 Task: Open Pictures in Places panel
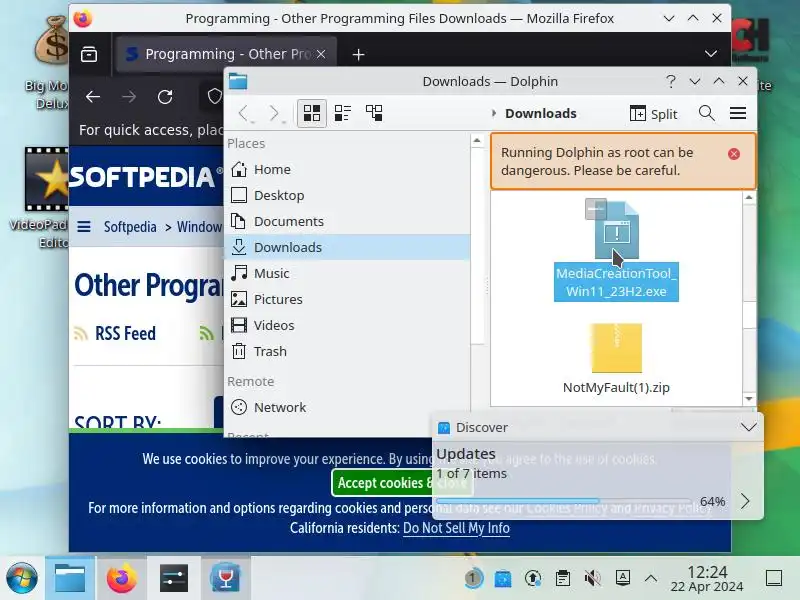[x=347, y=299]
